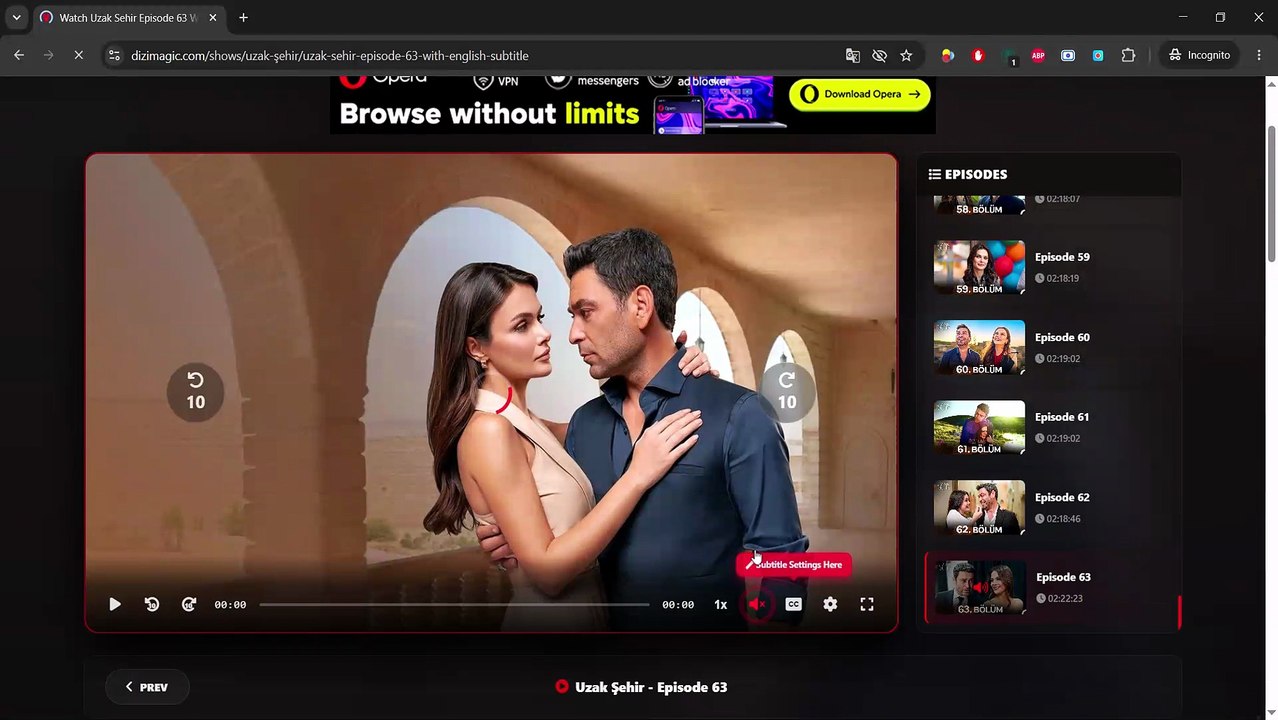Click the red shield extension icon
The width and height of the screenshot is (1278, 720).
pos(978,55)
